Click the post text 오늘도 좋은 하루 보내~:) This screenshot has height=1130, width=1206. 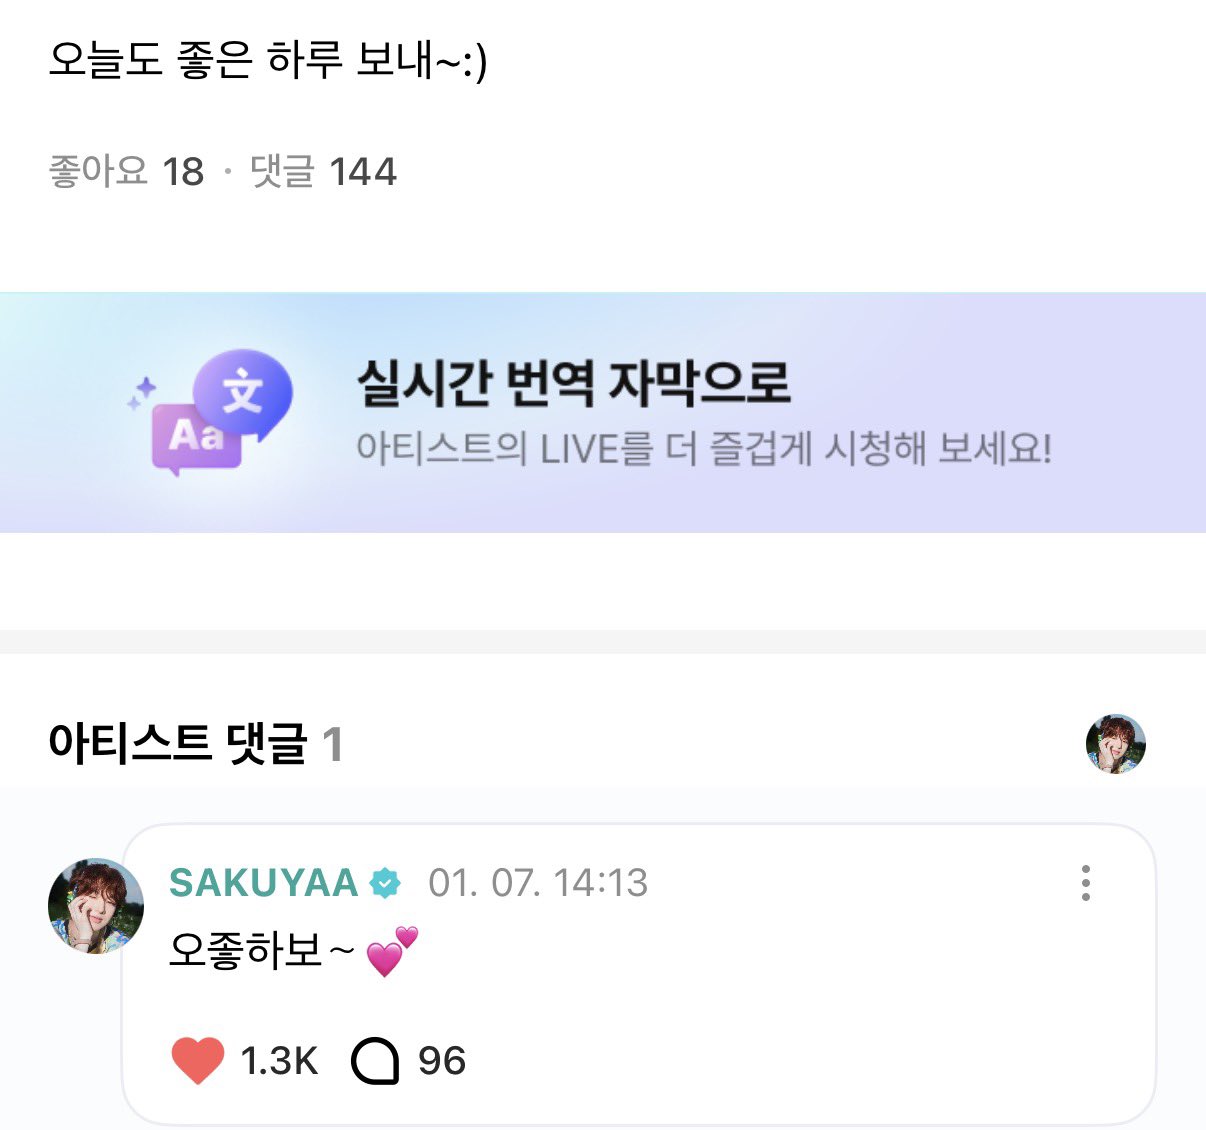[x=268, y=60]
